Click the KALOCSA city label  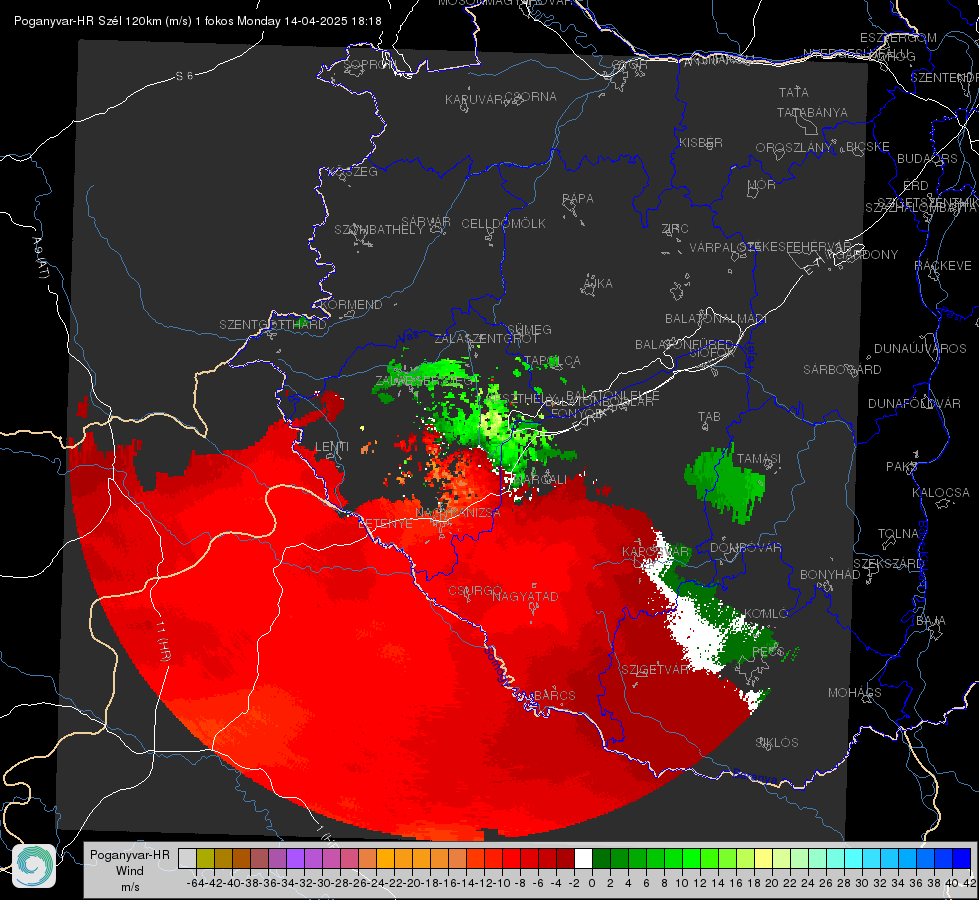point(941,493)
